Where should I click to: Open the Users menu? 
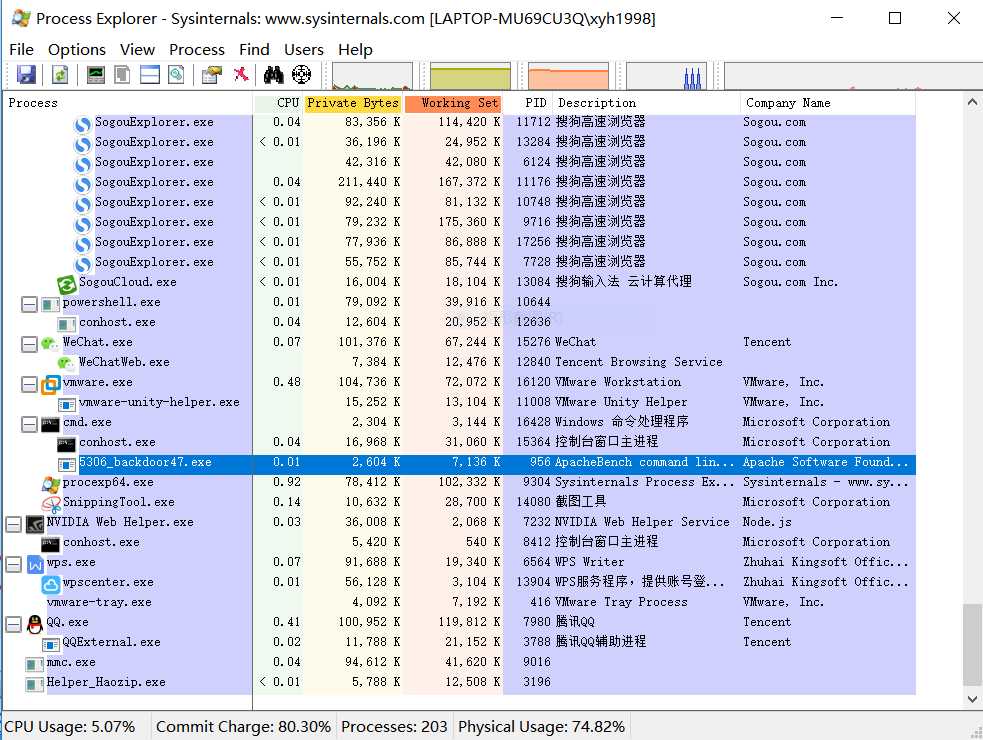coord(303,50)
